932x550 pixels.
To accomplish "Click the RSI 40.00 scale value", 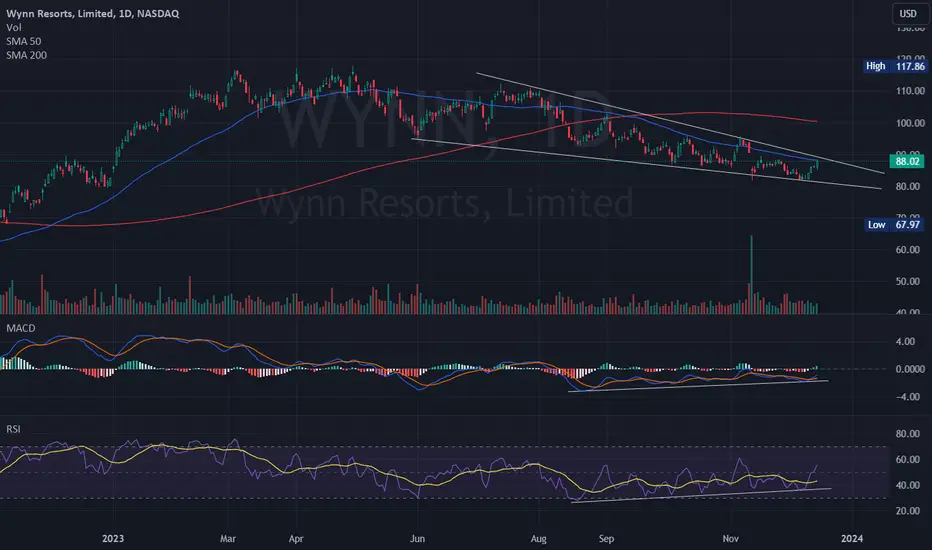I will [x=908, y=485].
